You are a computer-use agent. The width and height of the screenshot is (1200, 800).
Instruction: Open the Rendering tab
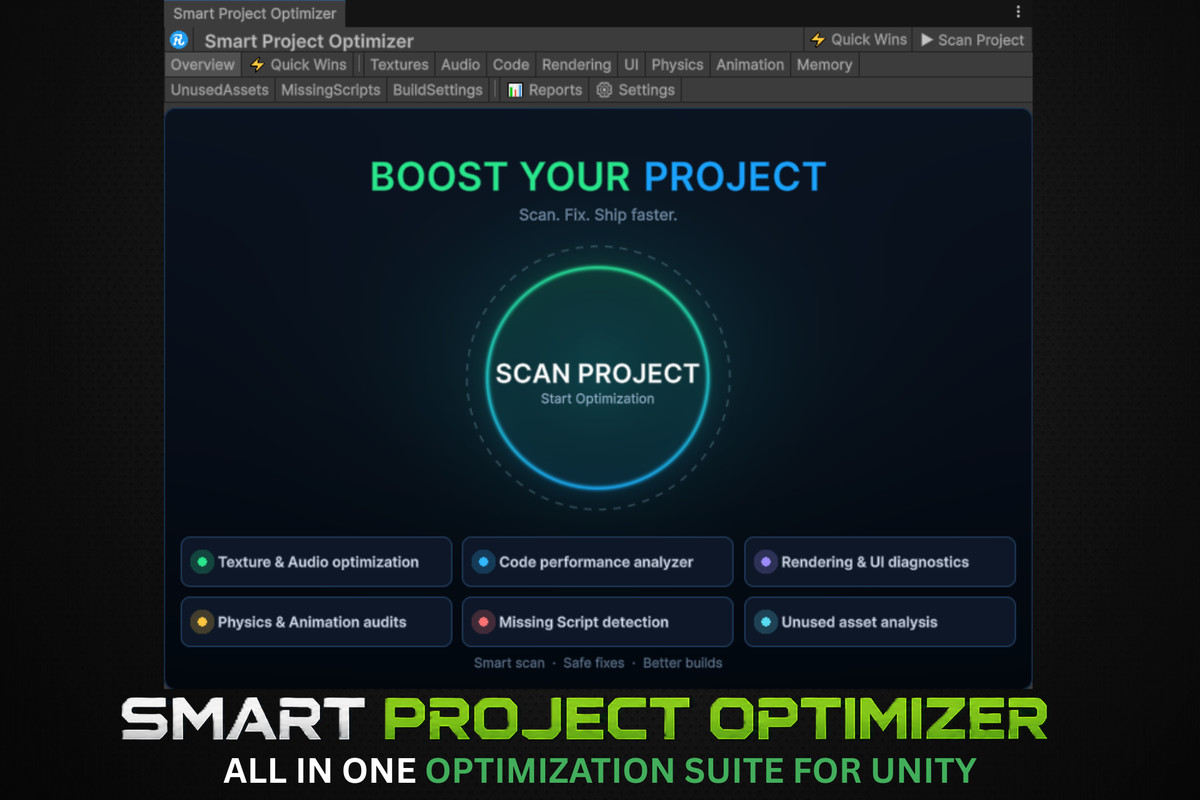(x=576, y=65)
